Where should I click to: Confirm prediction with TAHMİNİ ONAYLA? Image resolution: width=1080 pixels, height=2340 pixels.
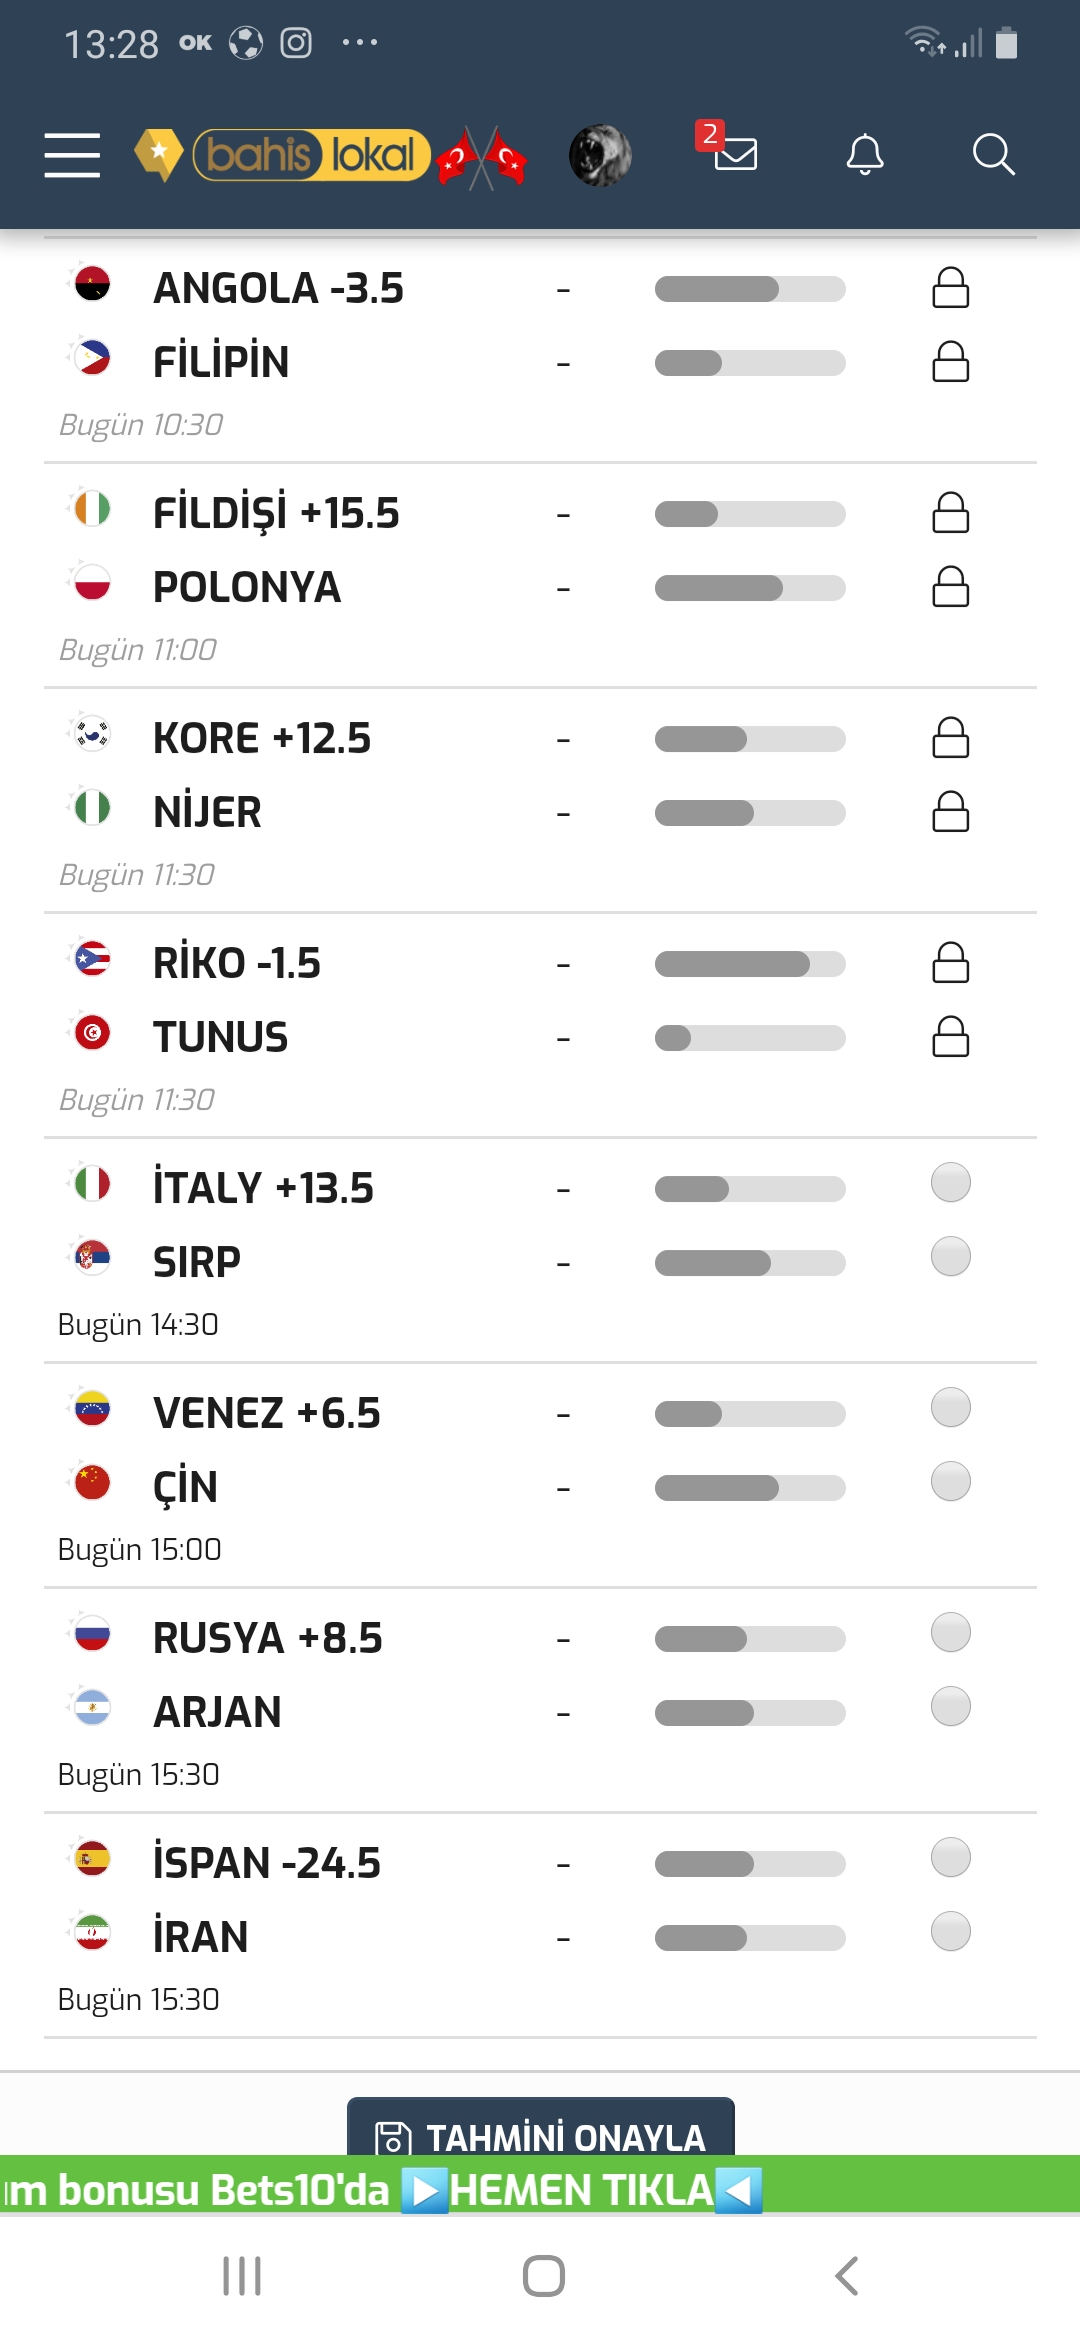pyautogui.click(x=541, y=2128)
